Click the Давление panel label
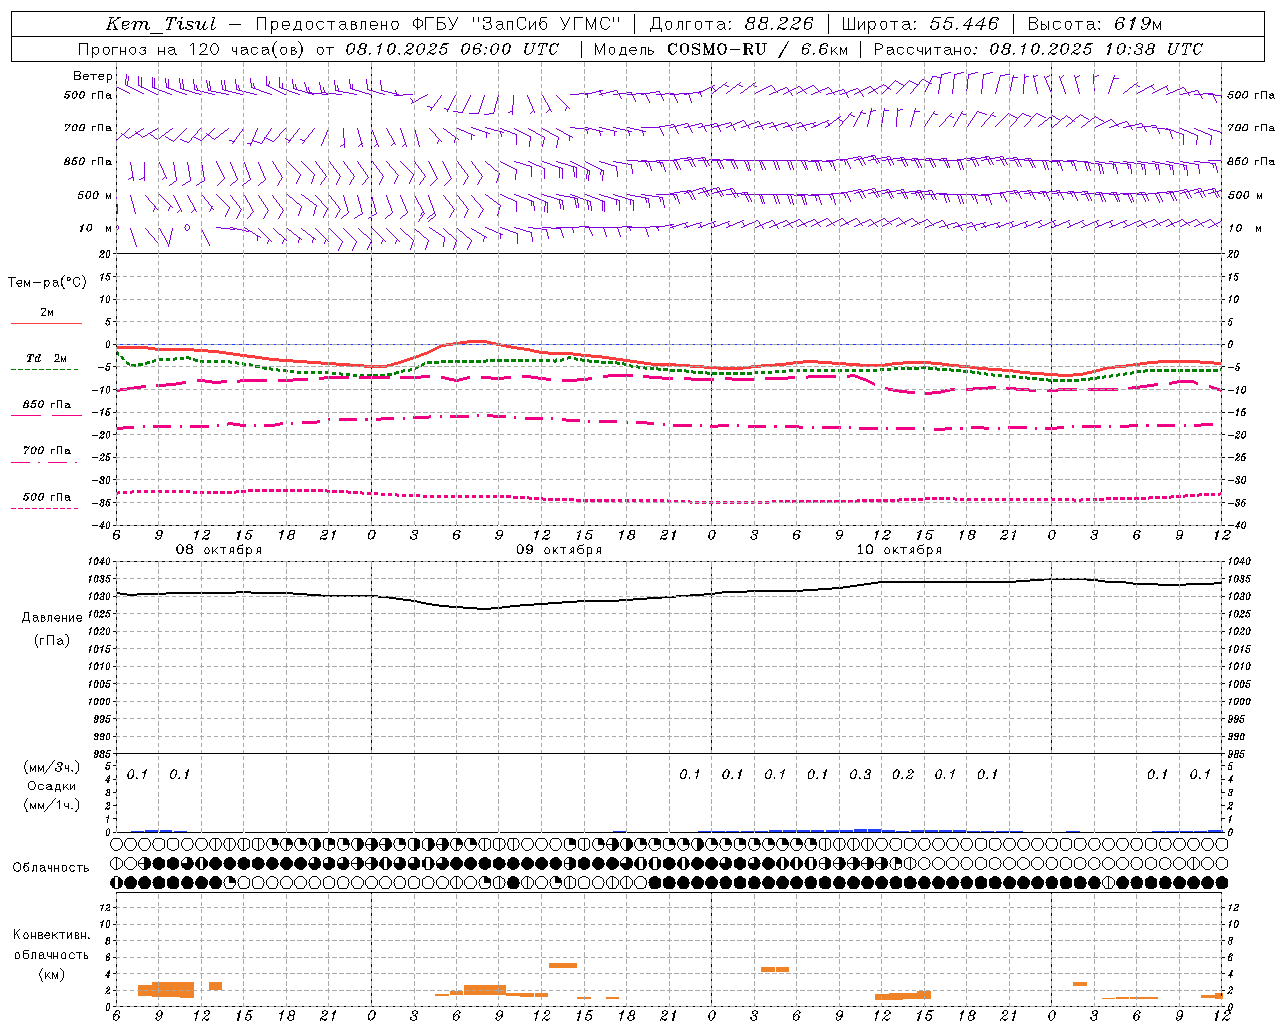The height and width of the screenshot is (1024, 1280). pyautogui.click(x=52, y=618)
